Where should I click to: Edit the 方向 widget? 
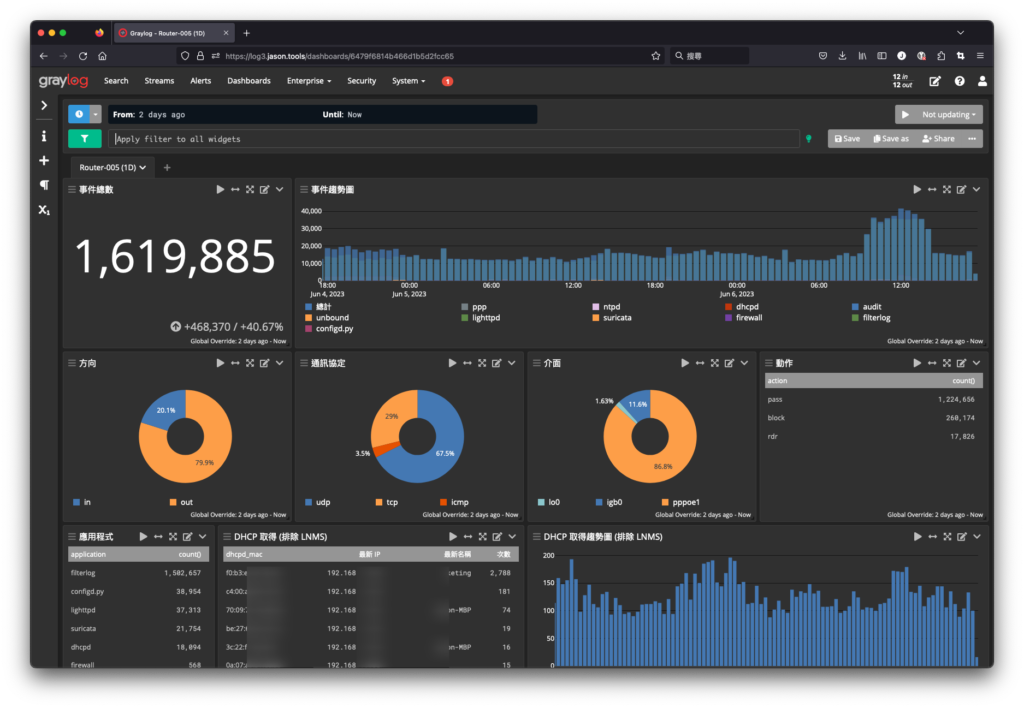tap(264, 363)
